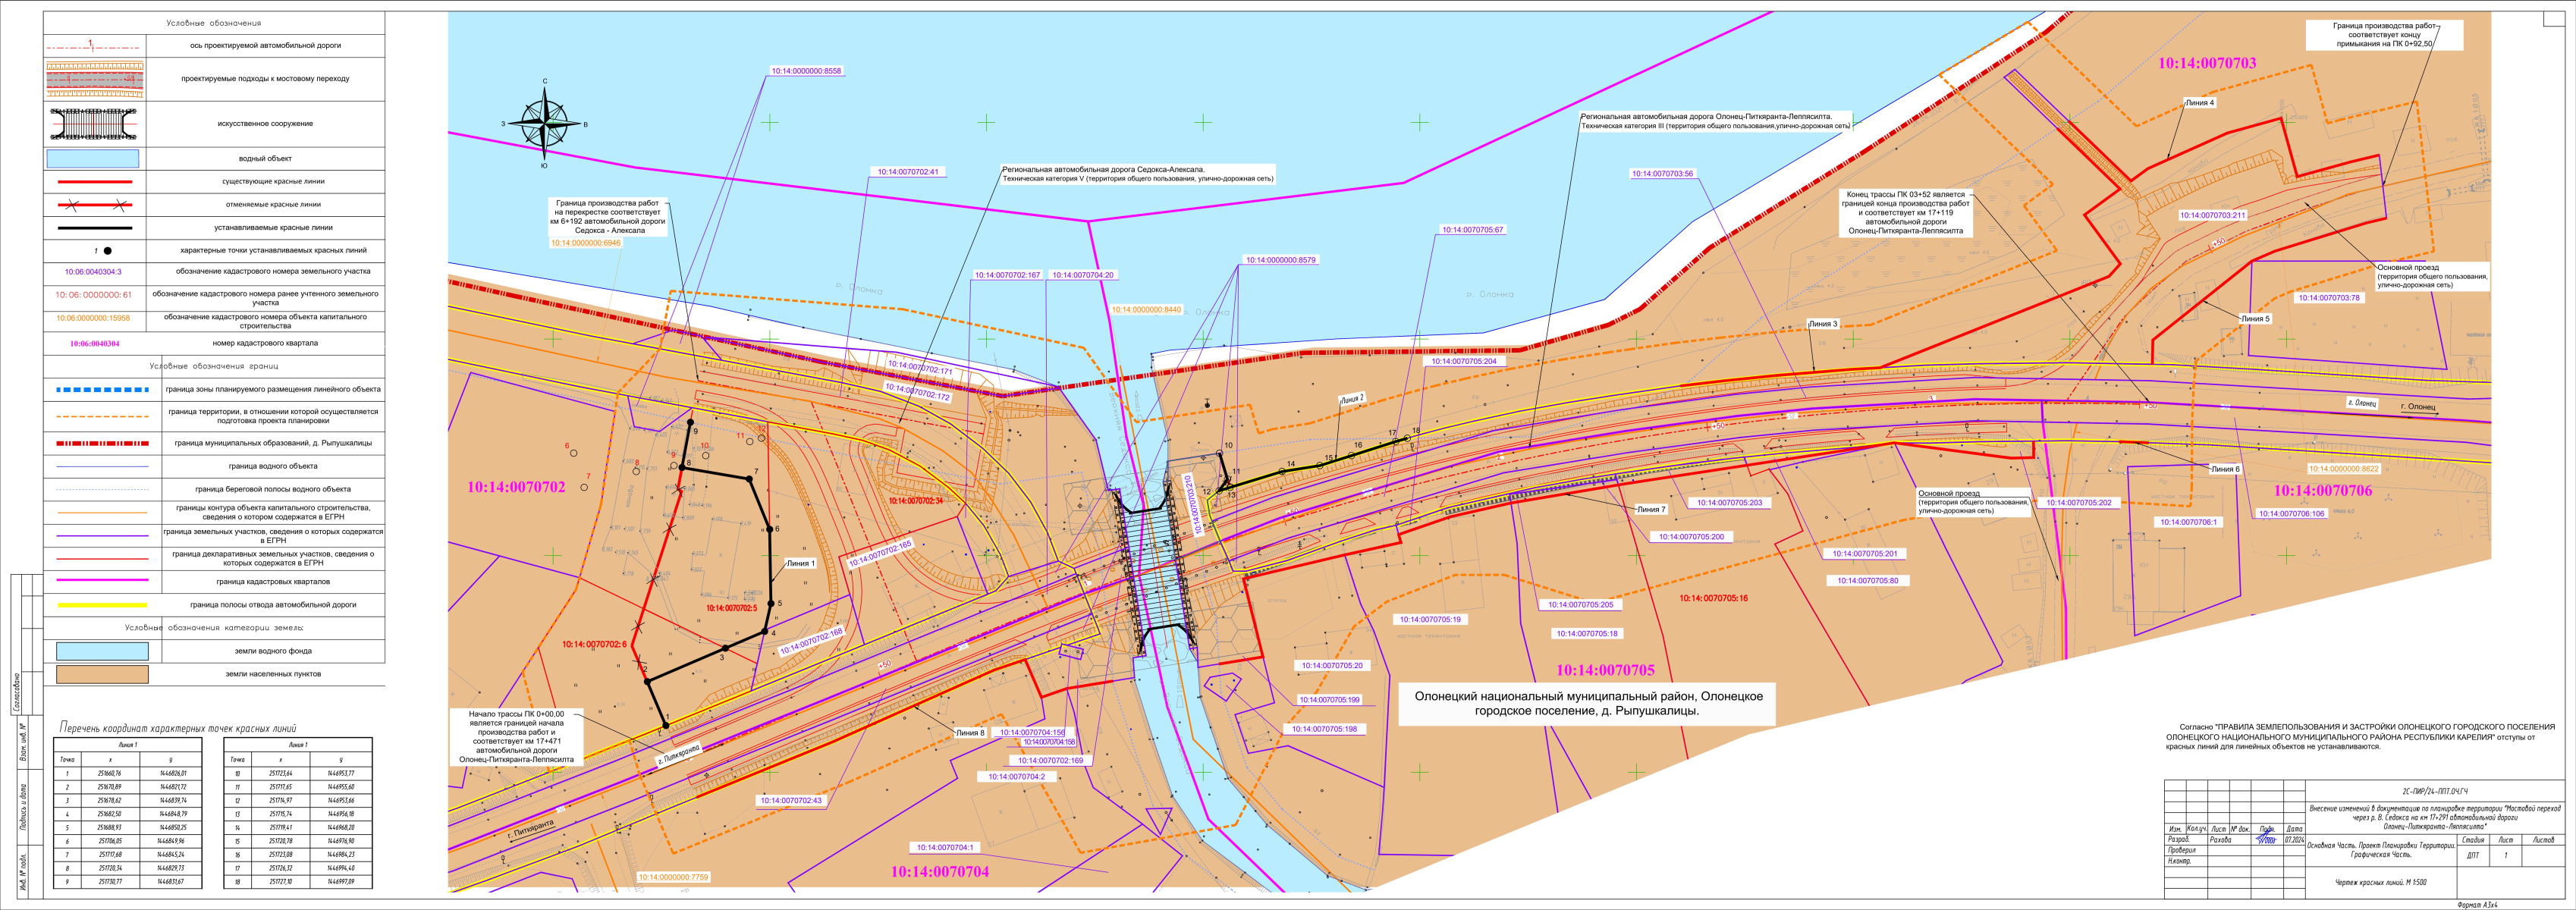Click the Линия 1 callout label
The height and width of the screenshot is (910, 2576).
coord(800,563)
